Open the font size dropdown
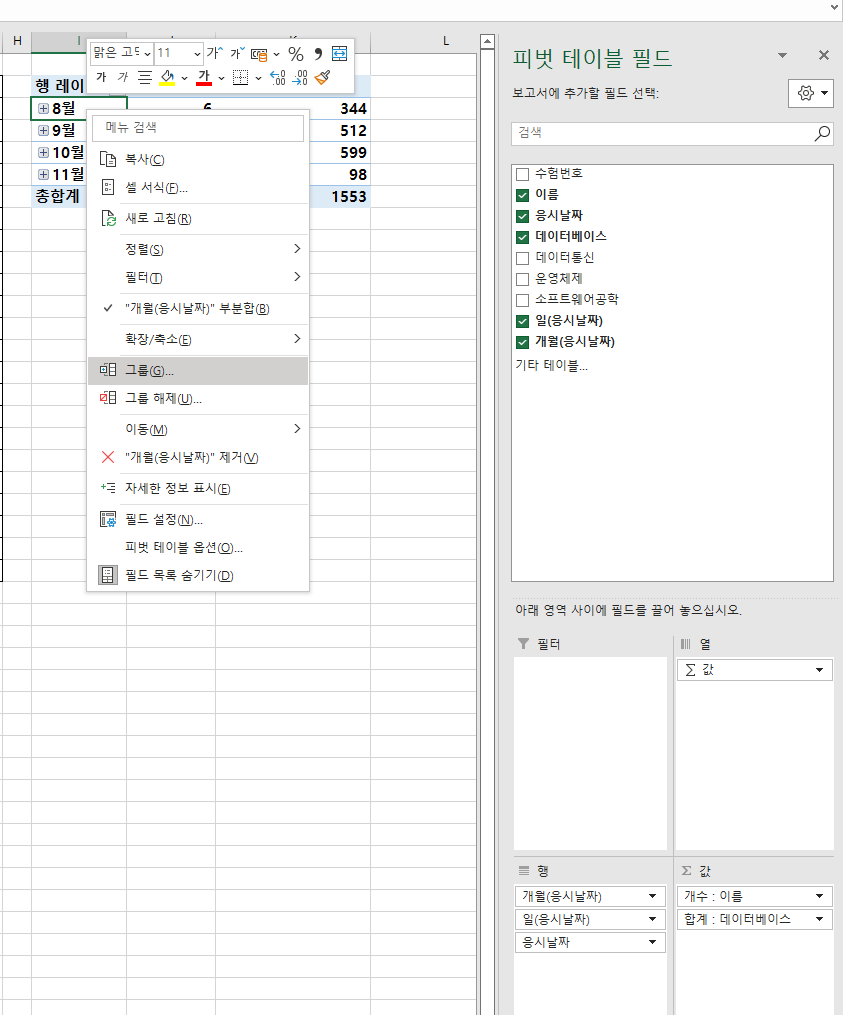Viewport: 843px width, 1015px height. (x=195, y=53)
